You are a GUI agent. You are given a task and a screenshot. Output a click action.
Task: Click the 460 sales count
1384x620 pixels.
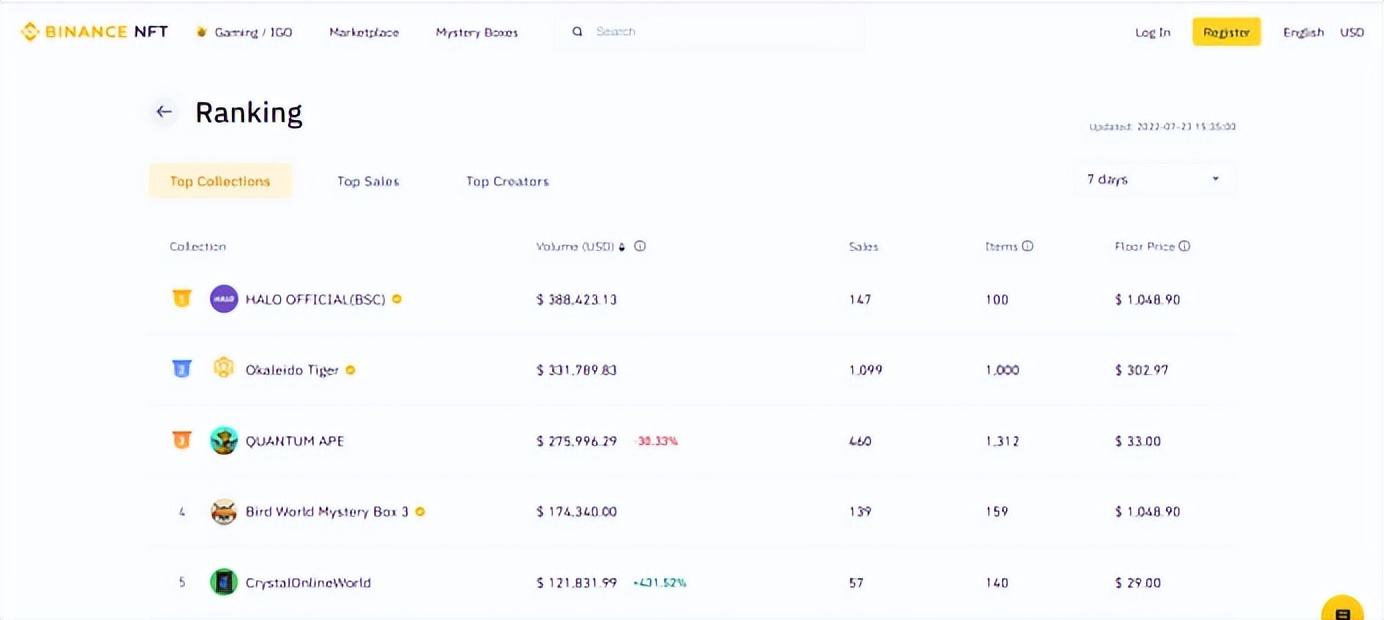coord(860,441)
